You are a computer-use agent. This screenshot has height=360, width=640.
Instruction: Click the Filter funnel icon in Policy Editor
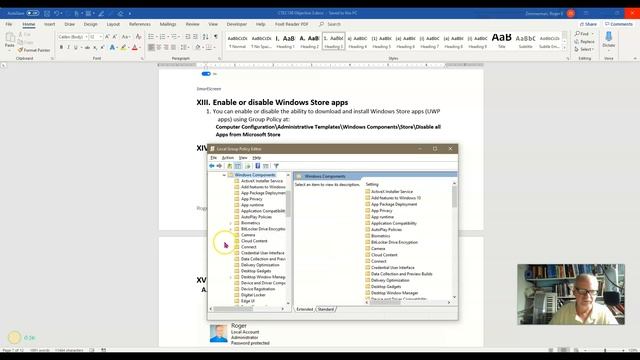(276, 166)
